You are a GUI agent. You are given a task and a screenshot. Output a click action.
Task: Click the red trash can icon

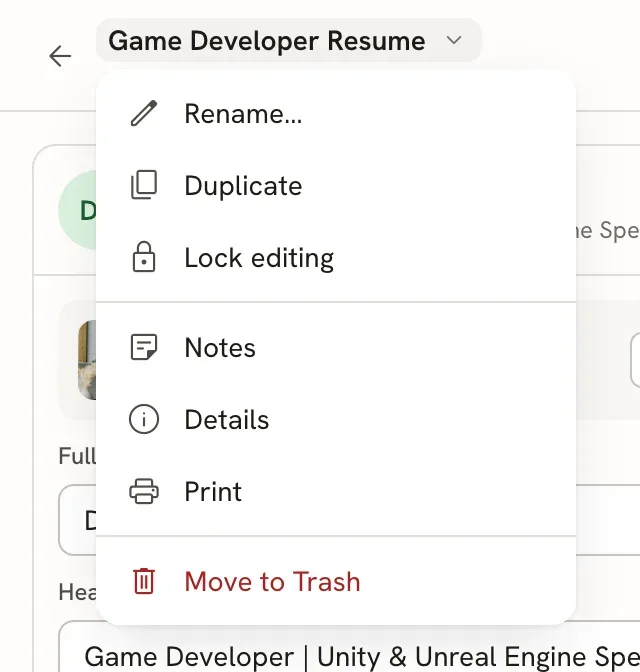pos(144,581)
